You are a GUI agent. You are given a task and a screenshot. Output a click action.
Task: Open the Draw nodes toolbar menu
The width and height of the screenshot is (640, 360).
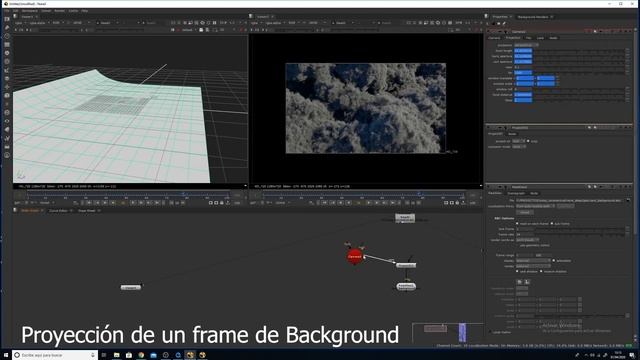click(x=7, y=28)
